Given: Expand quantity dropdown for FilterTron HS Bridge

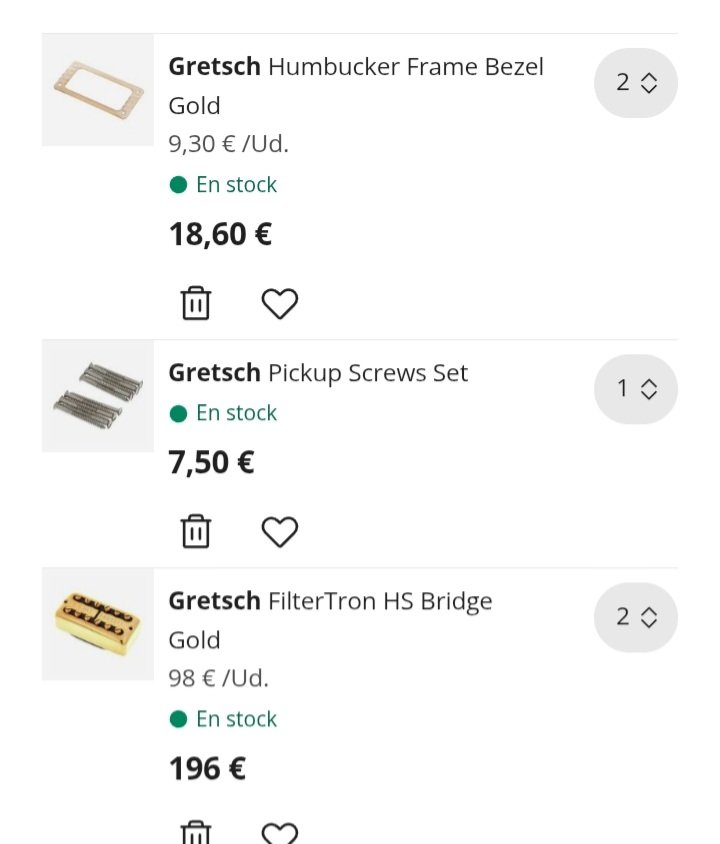Looking at the screenshot, I should coord(635,617).
